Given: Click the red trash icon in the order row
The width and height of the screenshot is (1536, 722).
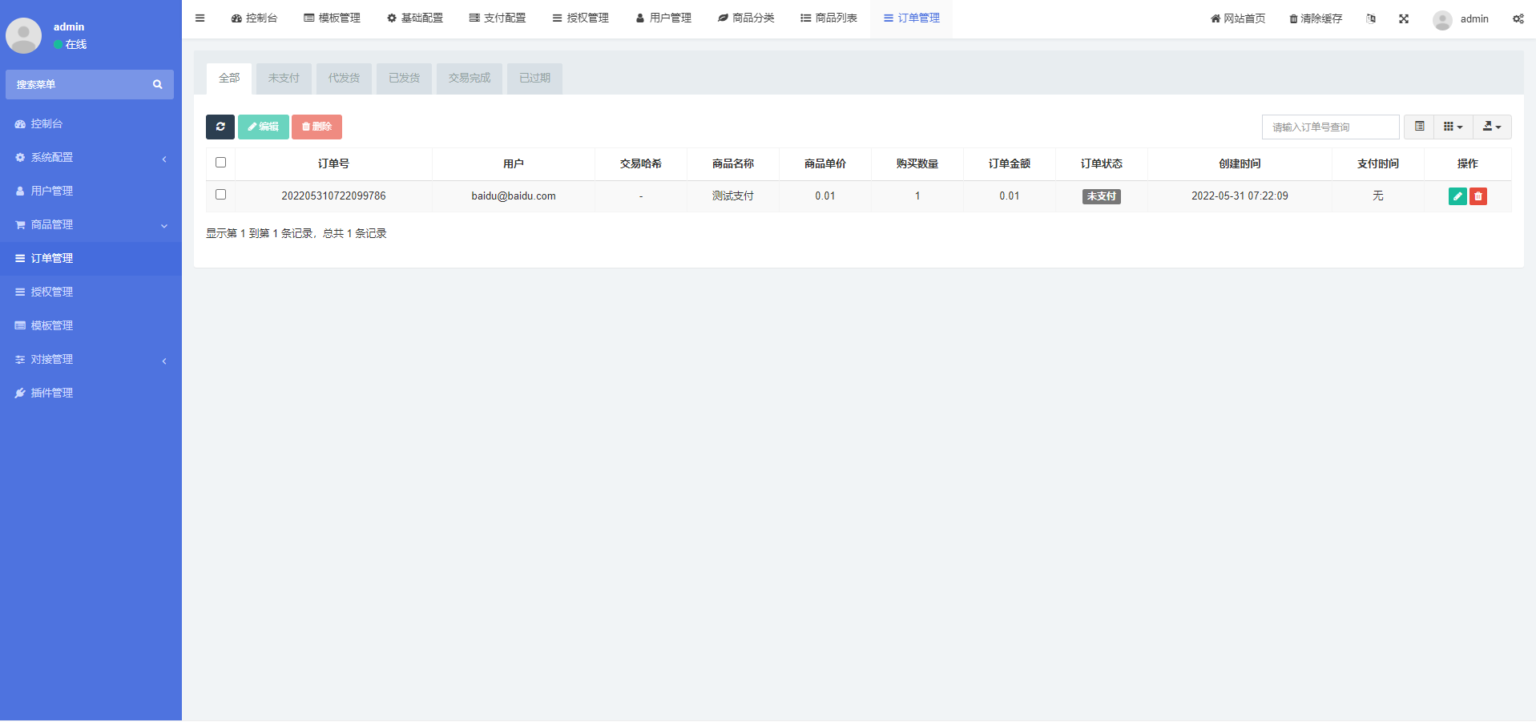Looking at the screenshot, I should pos(1478,197).
